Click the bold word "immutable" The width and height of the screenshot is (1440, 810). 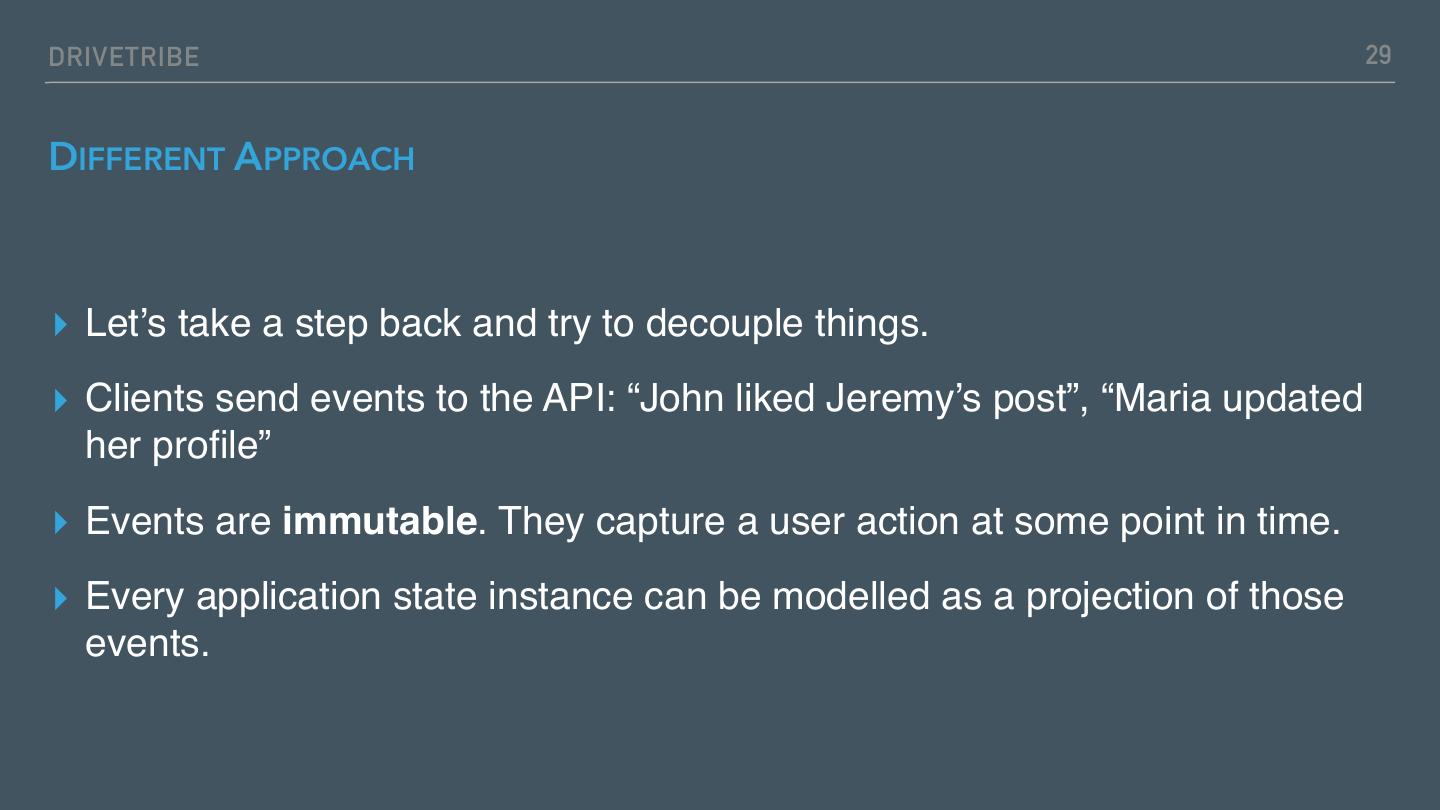[x=379, y=521]
